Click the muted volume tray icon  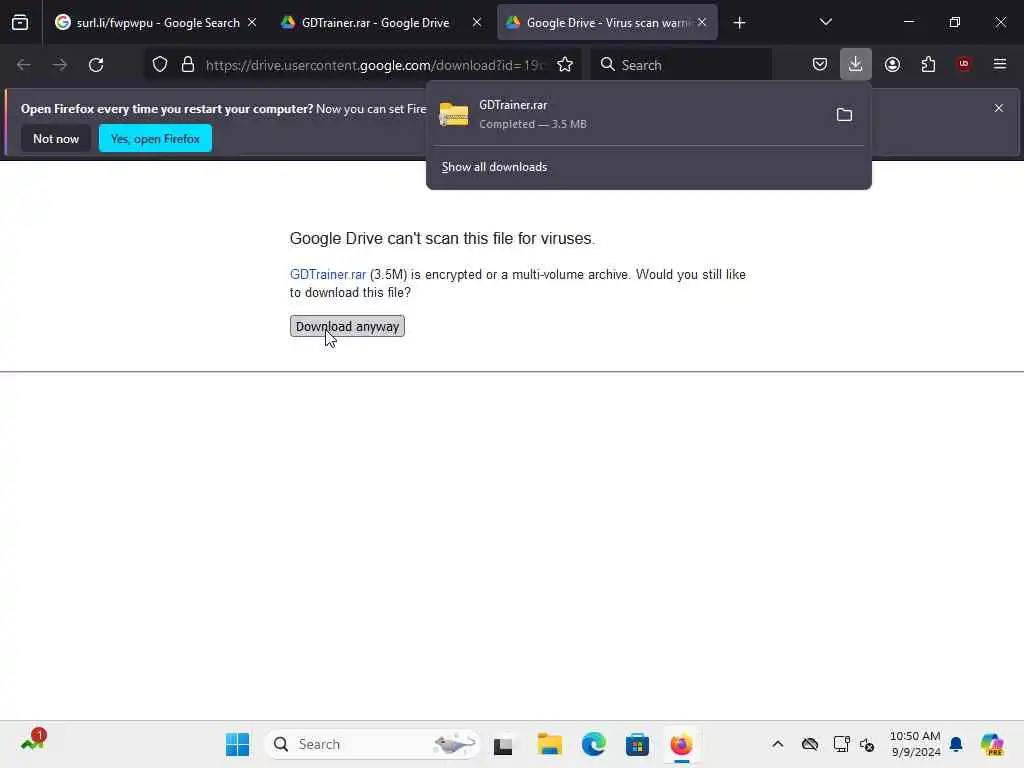pyautogui.click(x=867, y=744)
